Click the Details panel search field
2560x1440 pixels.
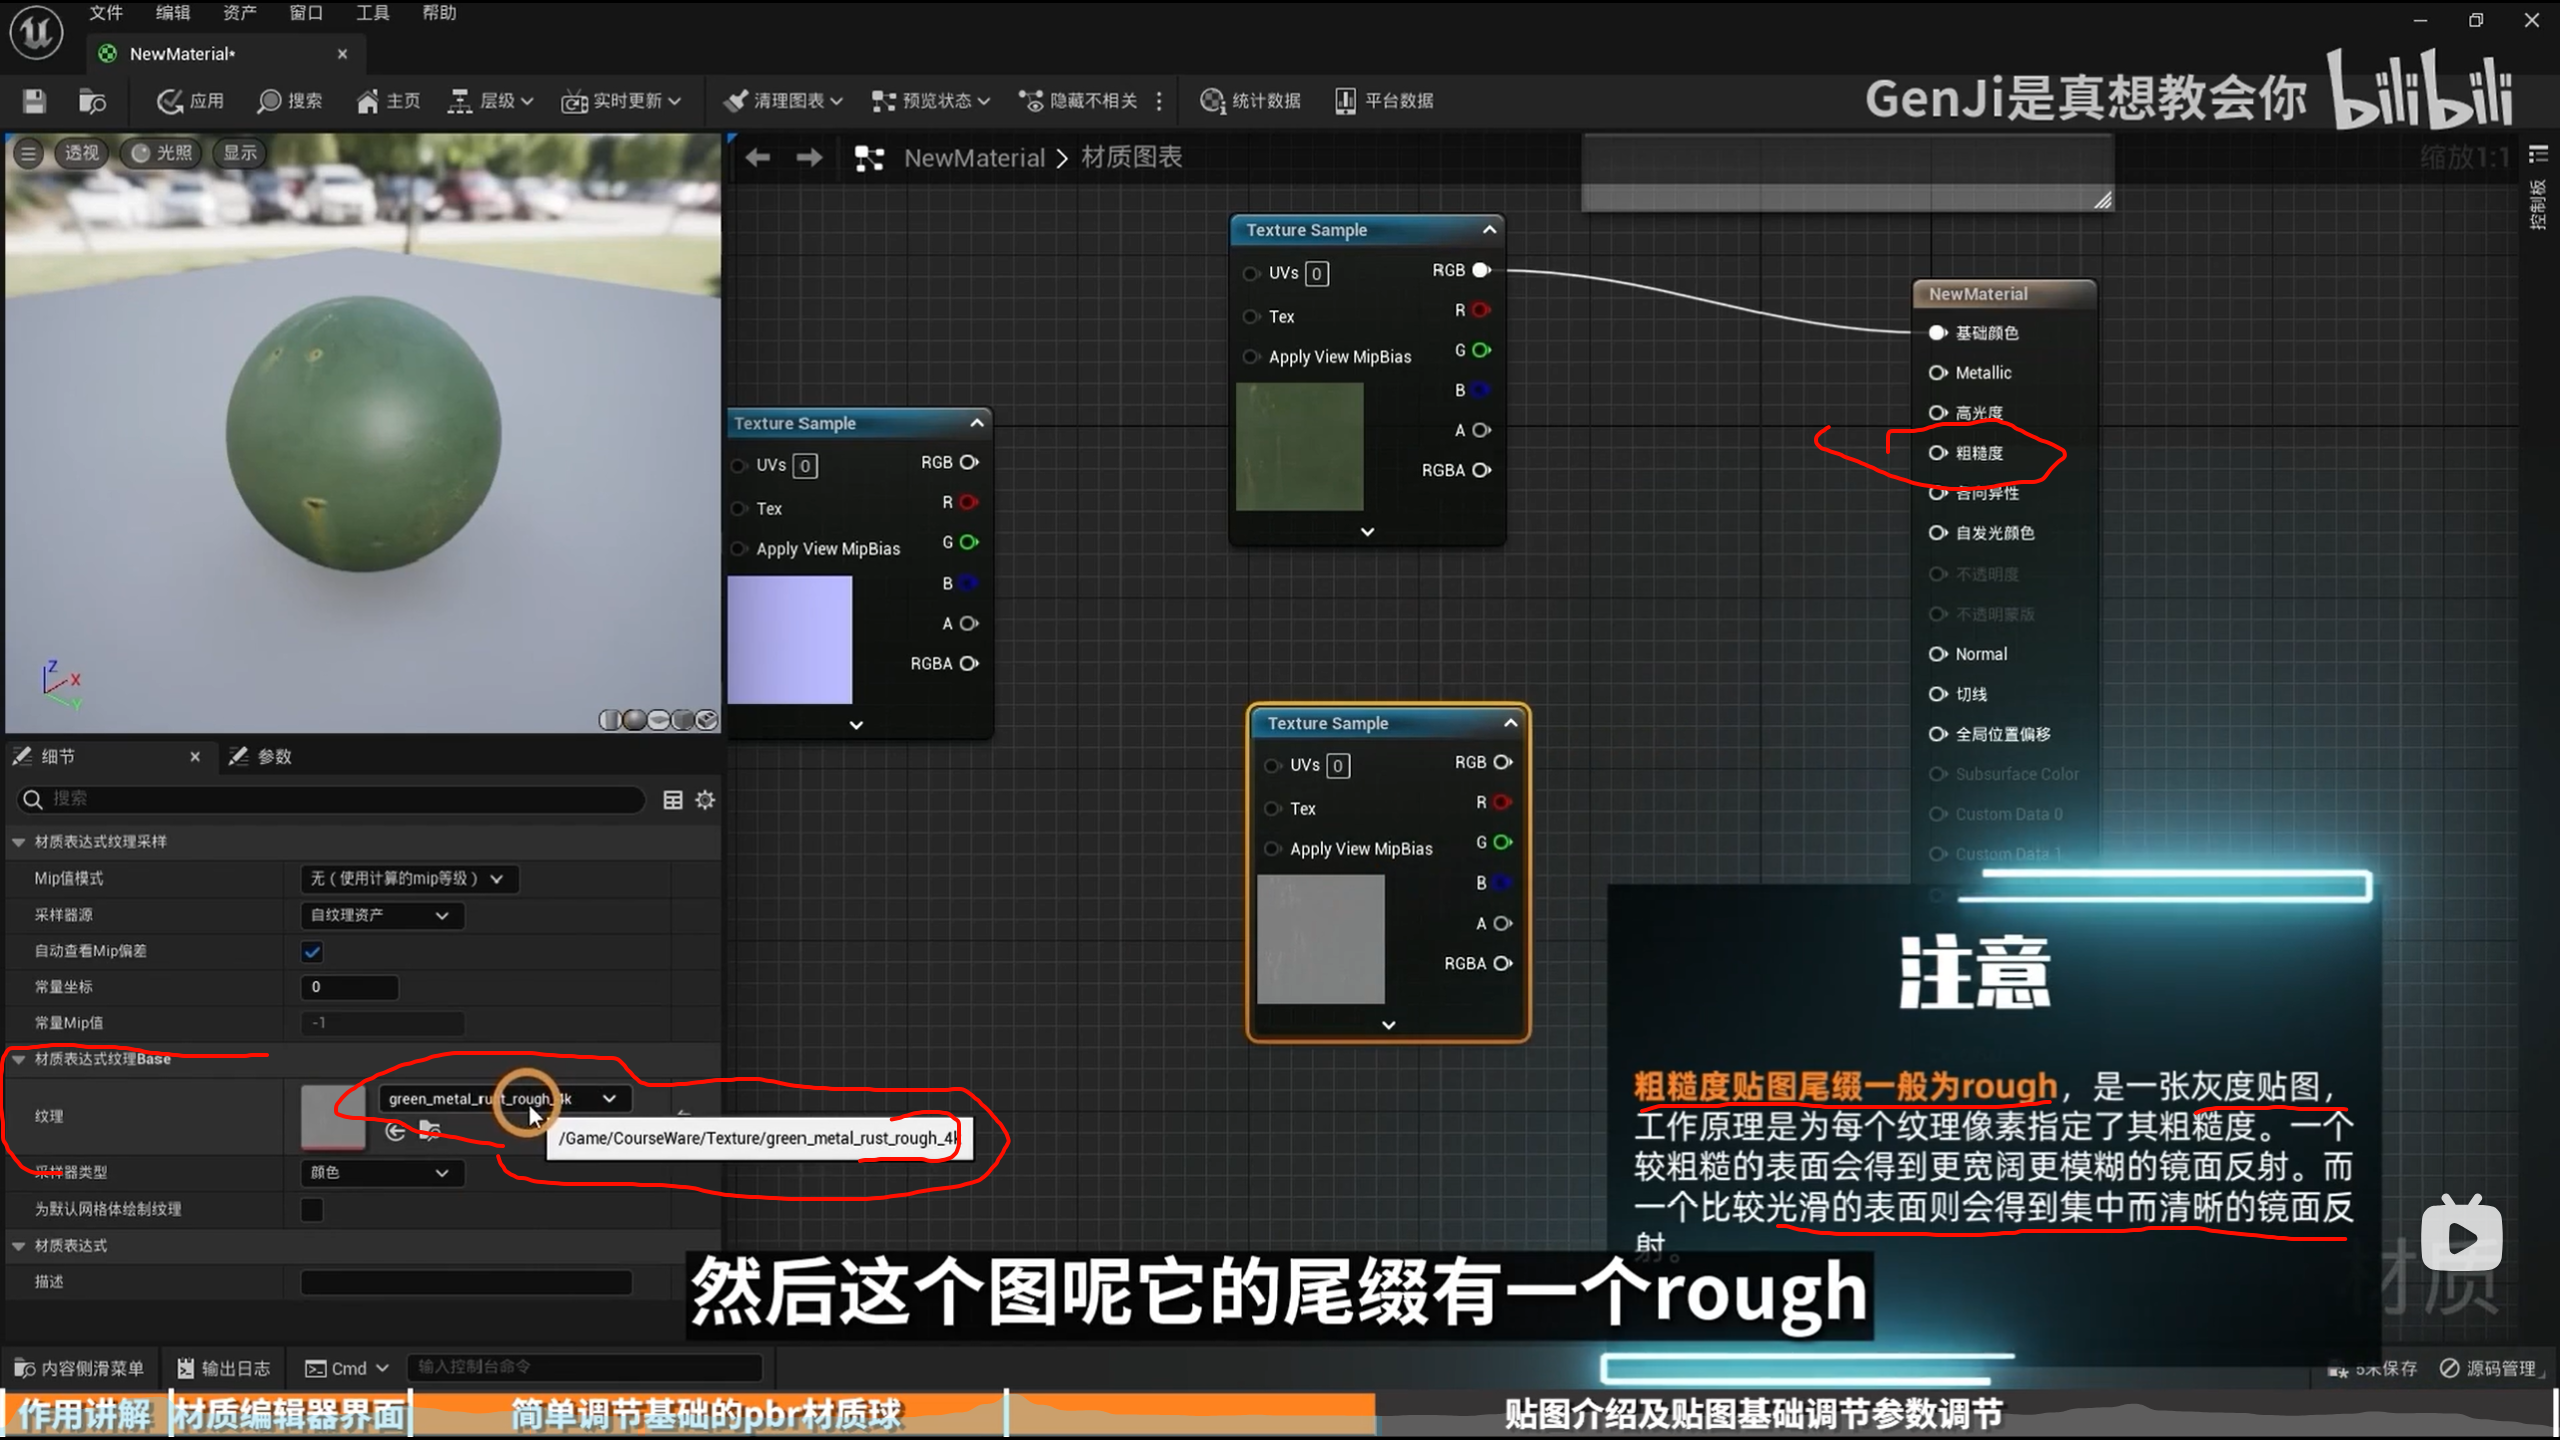[x=340, y=799]
